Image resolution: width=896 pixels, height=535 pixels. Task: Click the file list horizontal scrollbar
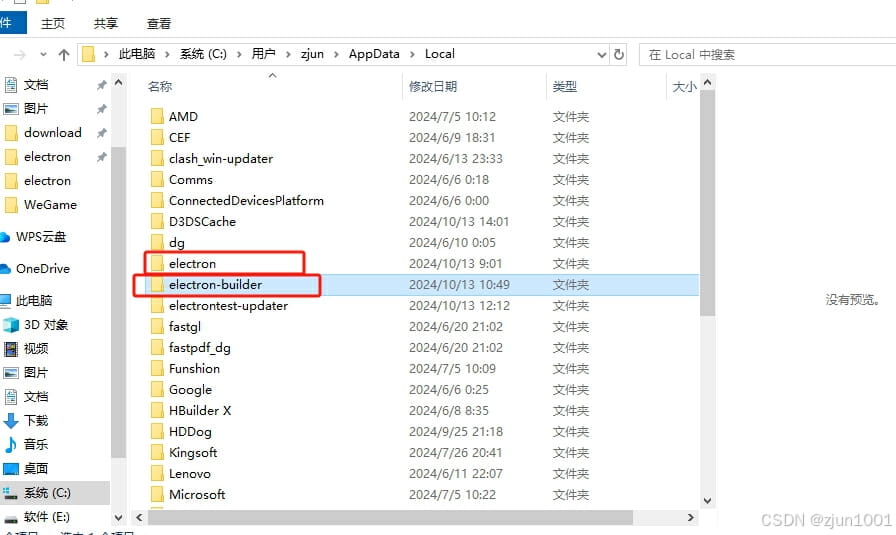(390, 517)
